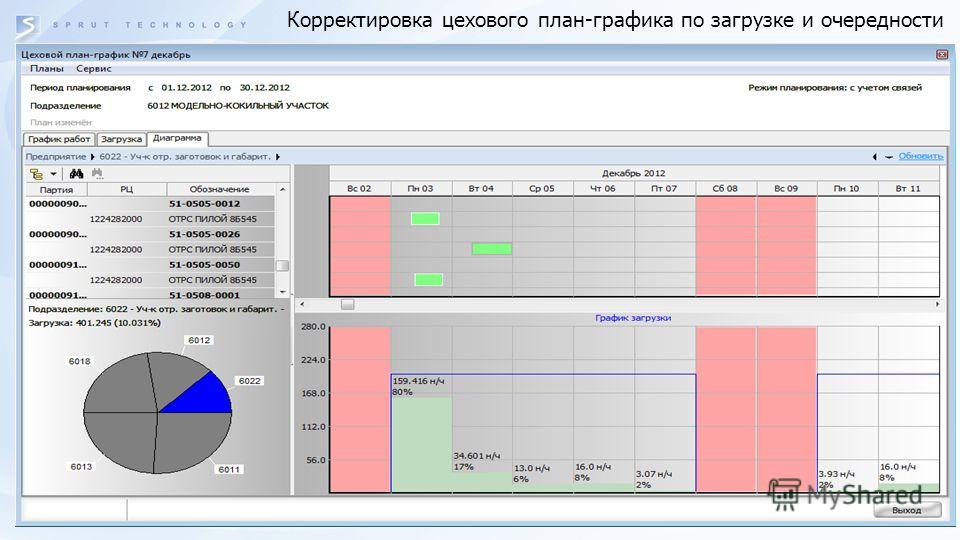
Task: Click the table vertical scrollbar thumb
Action: (282, 266)
